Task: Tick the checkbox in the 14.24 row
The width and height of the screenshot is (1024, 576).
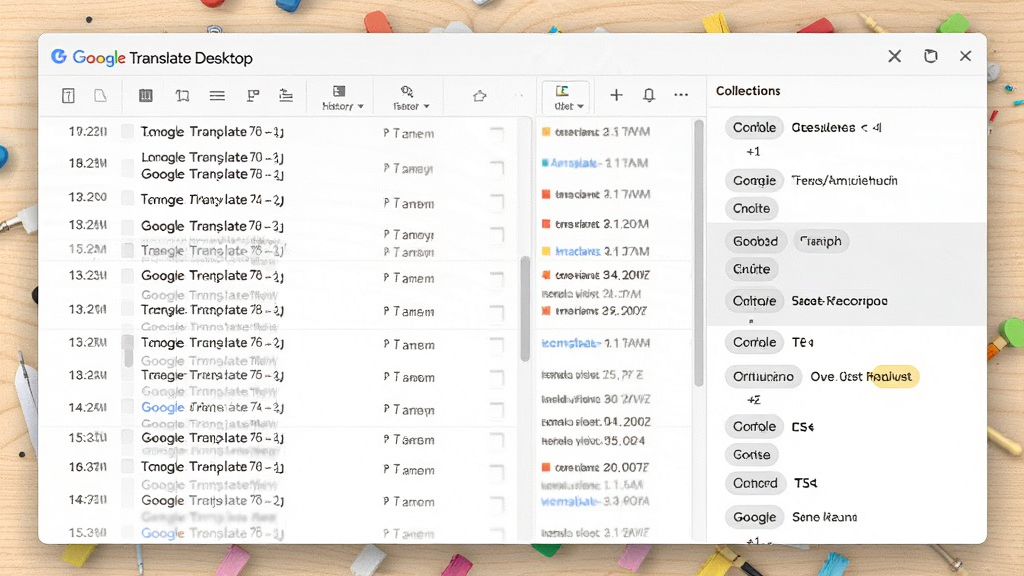Action: pos(127,407)
